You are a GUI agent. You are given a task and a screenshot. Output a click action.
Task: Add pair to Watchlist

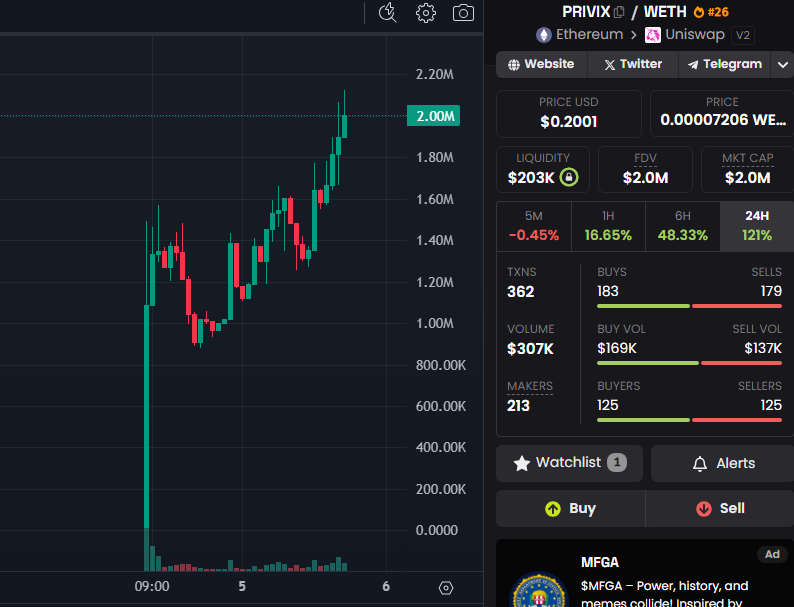569,463
